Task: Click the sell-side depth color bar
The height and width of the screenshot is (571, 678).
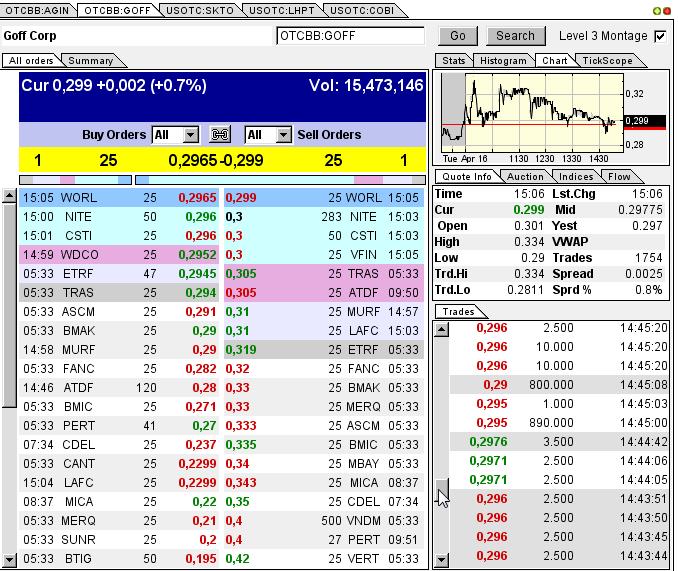Action: (x=280, y=180)
